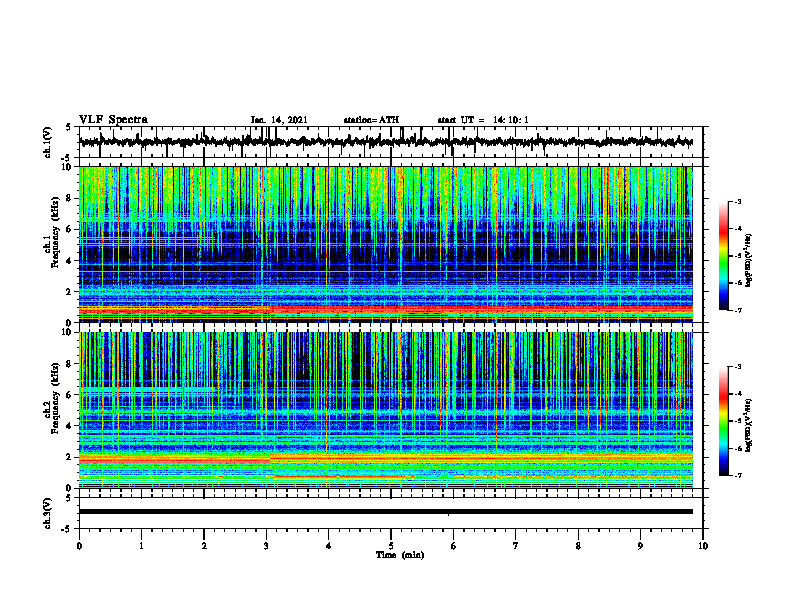
Task: Click the ch.2 spectrogram color scale bar
Action: tap(724, 421)
